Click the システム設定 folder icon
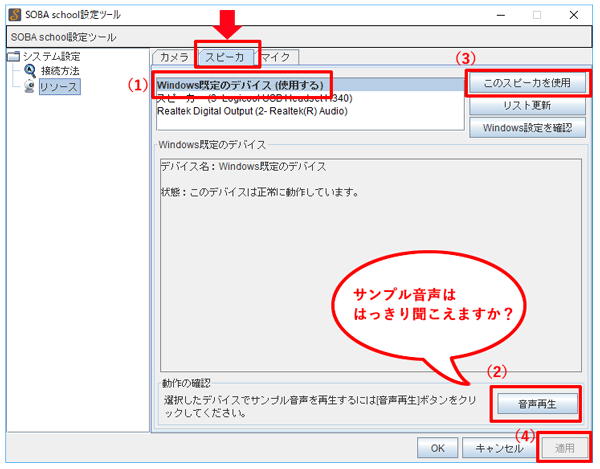This screenshot has width=600, height=469. [13, 57]
